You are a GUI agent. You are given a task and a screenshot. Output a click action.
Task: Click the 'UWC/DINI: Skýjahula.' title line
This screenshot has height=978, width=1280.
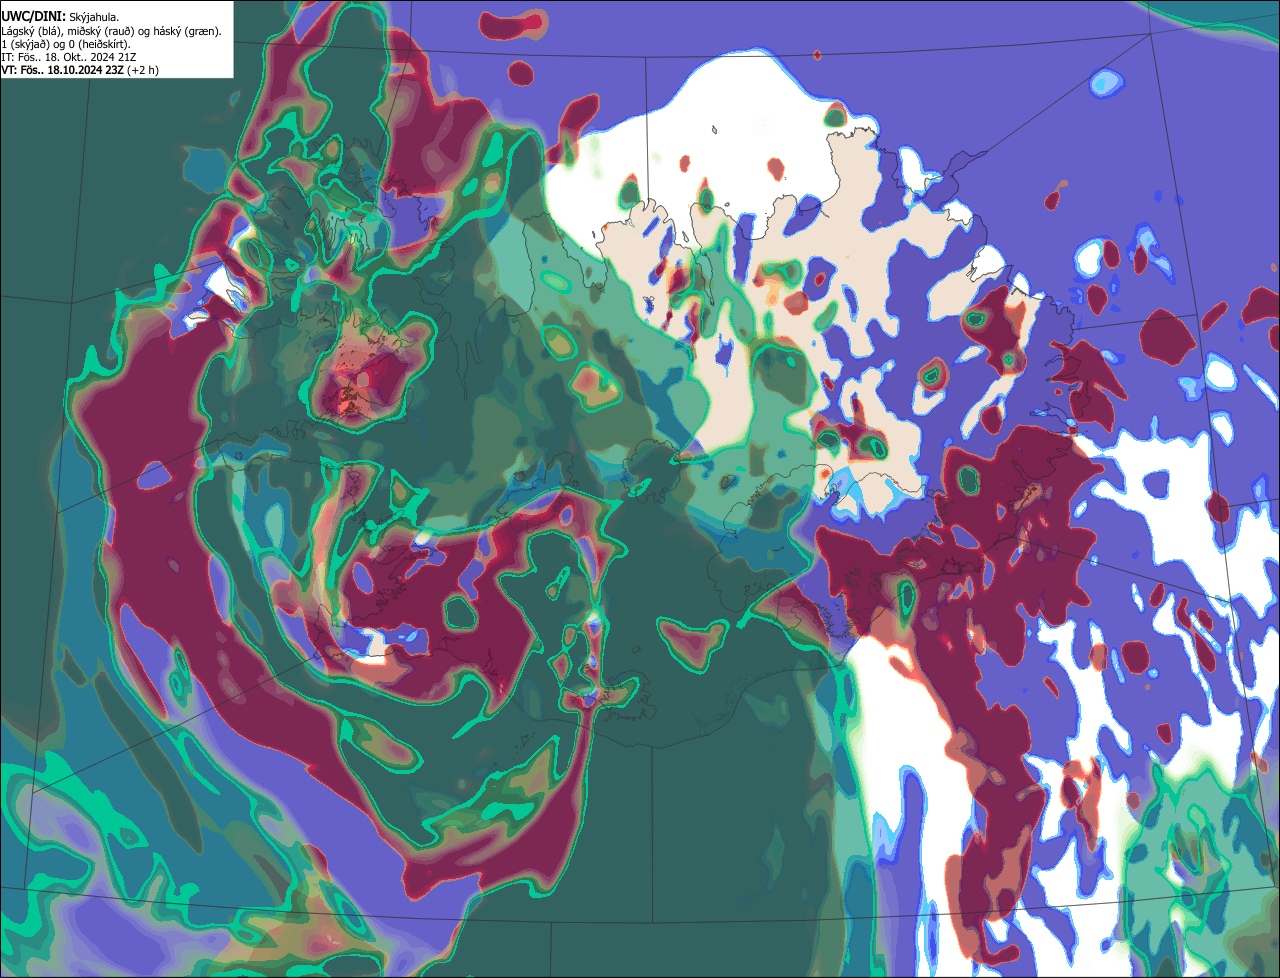[x=60, y=17]
